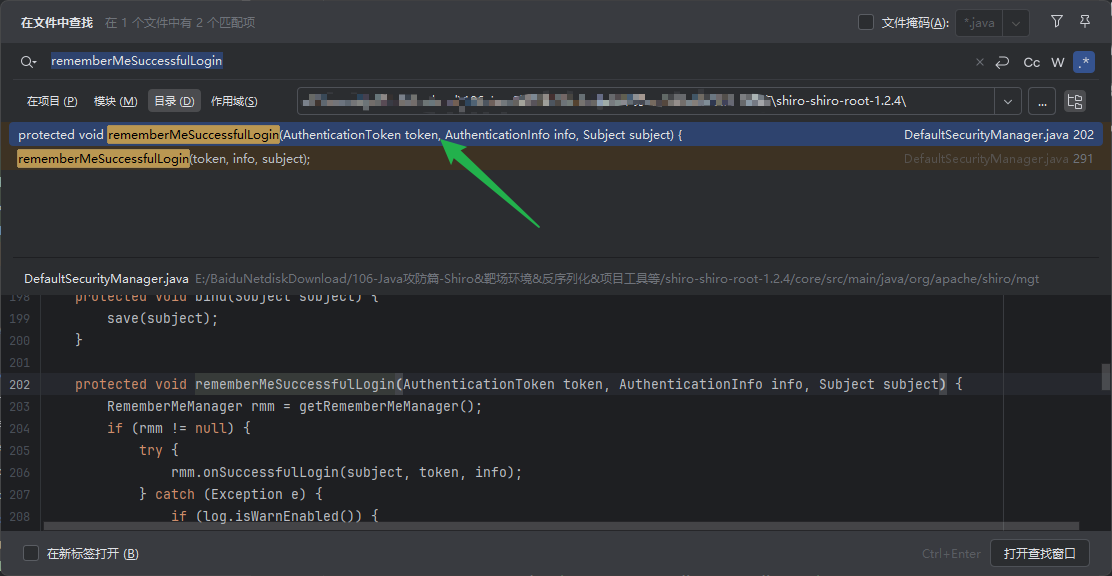The height and width of the screenshot is (576, 1112).
Task: Expand the *.java file mask dropdown
Action: tap(1016, 23)
